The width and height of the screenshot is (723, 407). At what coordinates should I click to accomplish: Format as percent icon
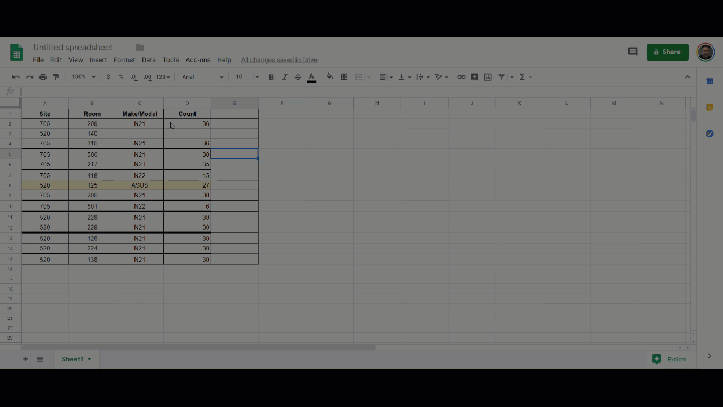[x=121, y=77]
